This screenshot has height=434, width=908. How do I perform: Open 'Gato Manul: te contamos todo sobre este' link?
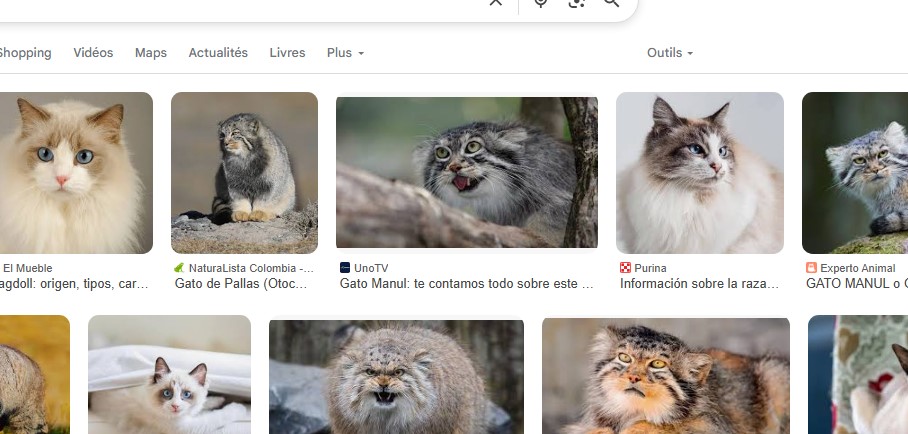click(x=467, y=284)
